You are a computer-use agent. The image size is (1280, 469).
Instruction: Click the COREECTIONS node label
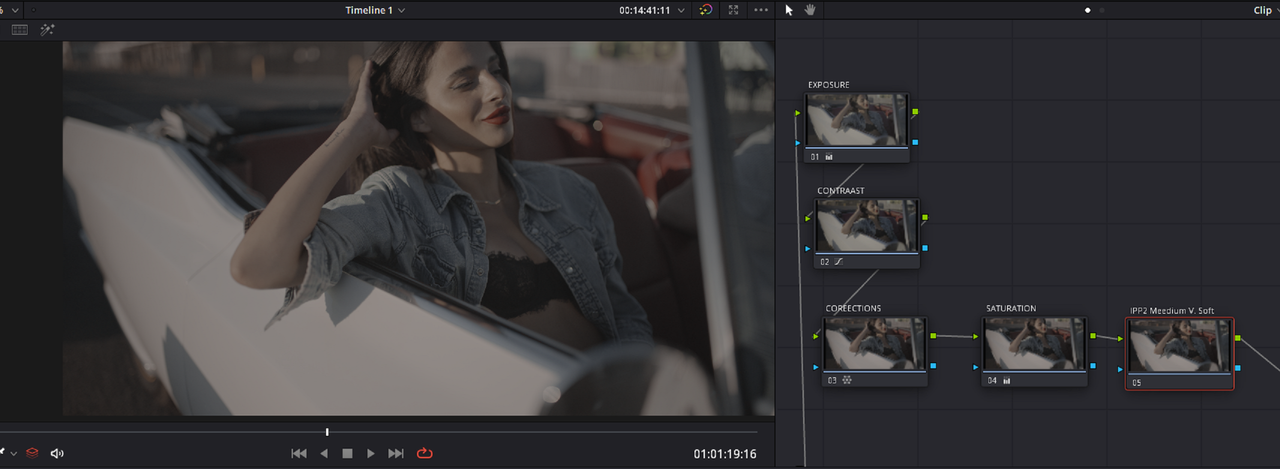tap(853, 308)
